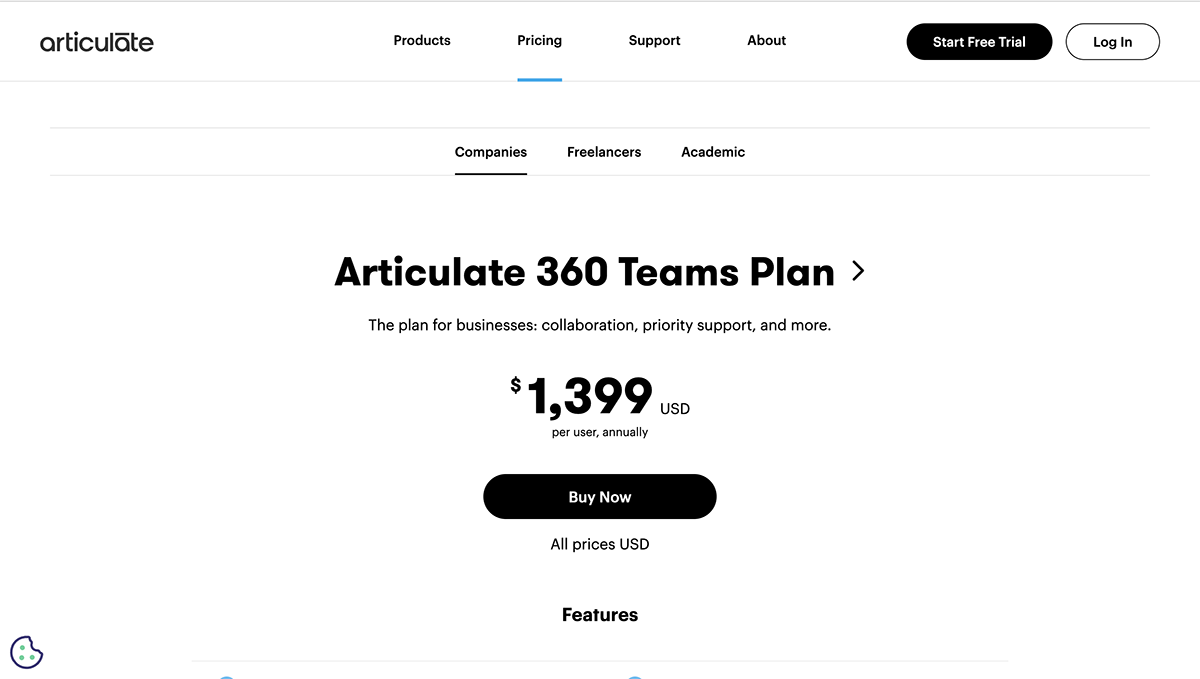The width and height of the screenshot is (1200, 679).
Task: Click the blue feature icon in left column
Action: click(x=226, y=676)
